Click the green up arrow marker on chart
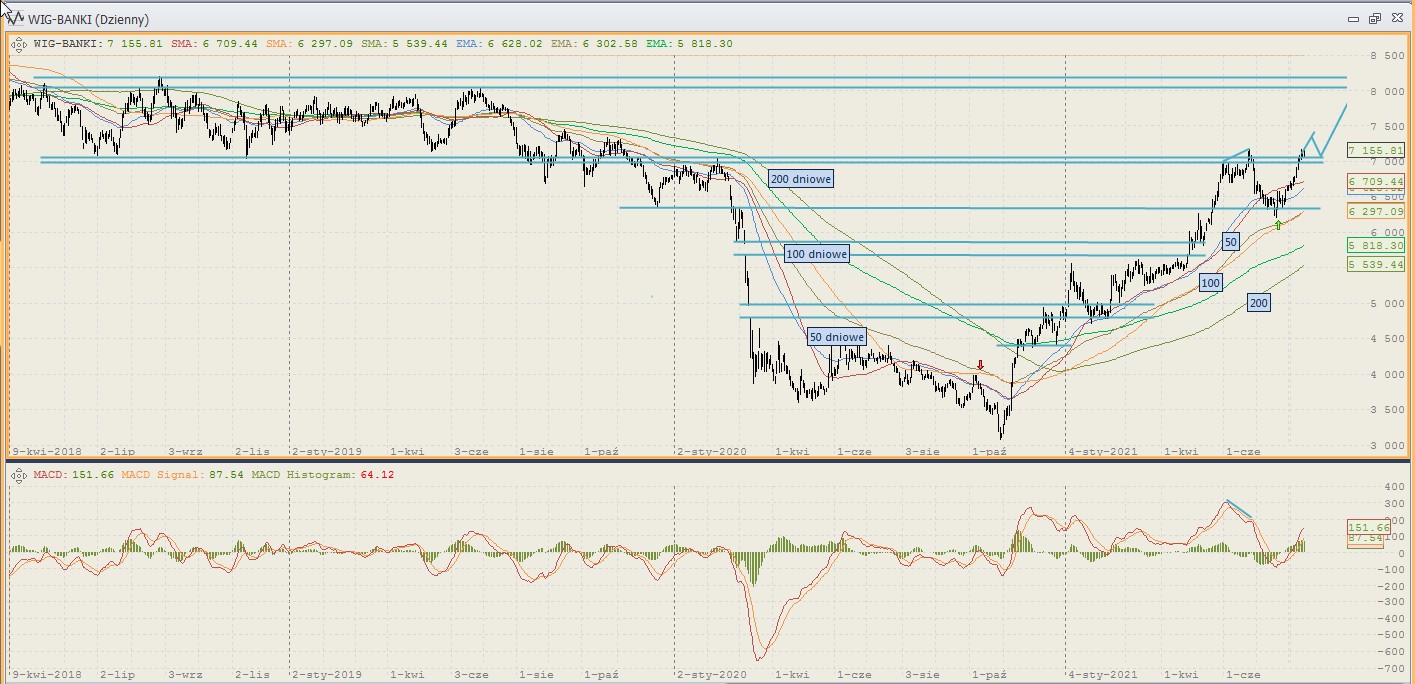Image resolution: width=1415 pixels, height=684 pixels. coord(1278,225)
